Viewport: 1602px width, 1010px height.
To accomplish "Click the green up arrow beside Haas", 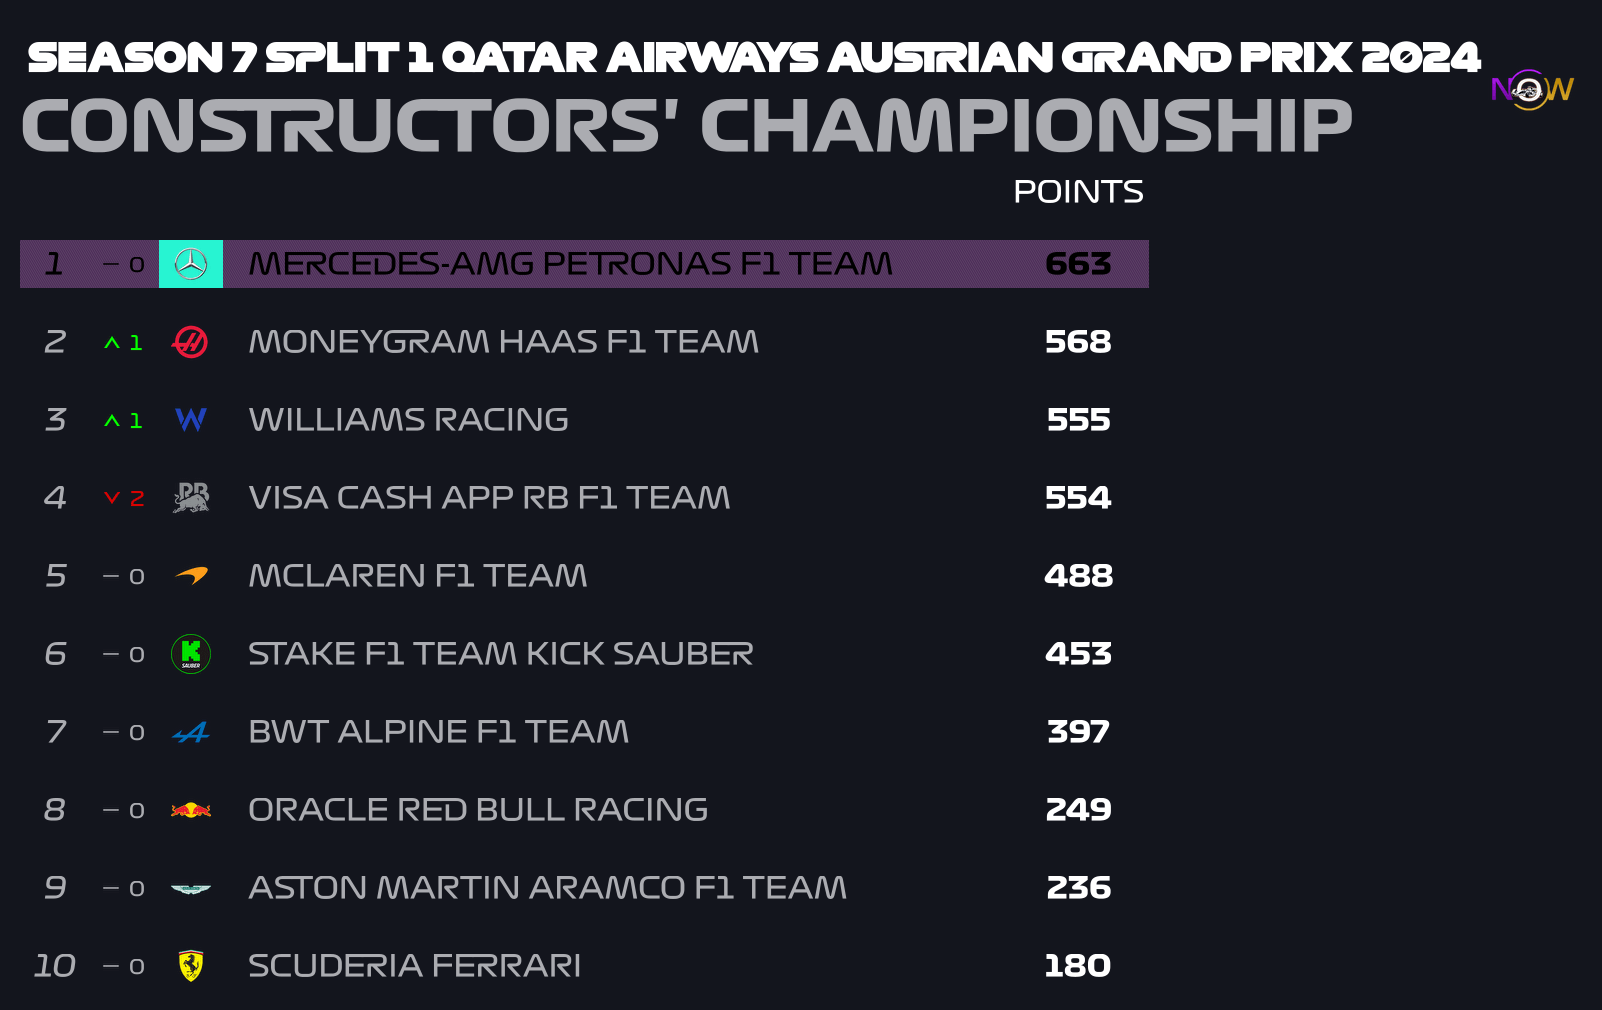I will (x=112, y=343).
